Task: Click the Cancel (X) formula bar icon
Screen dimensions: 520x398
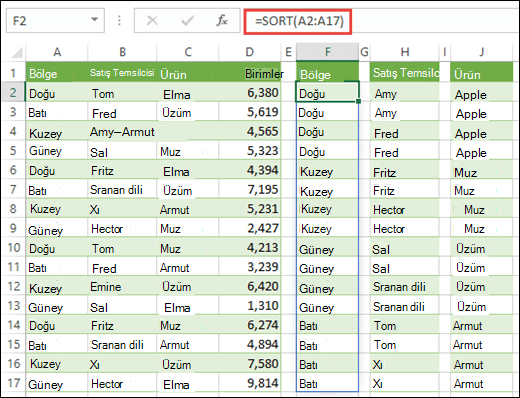Action: tap(152, 21)
